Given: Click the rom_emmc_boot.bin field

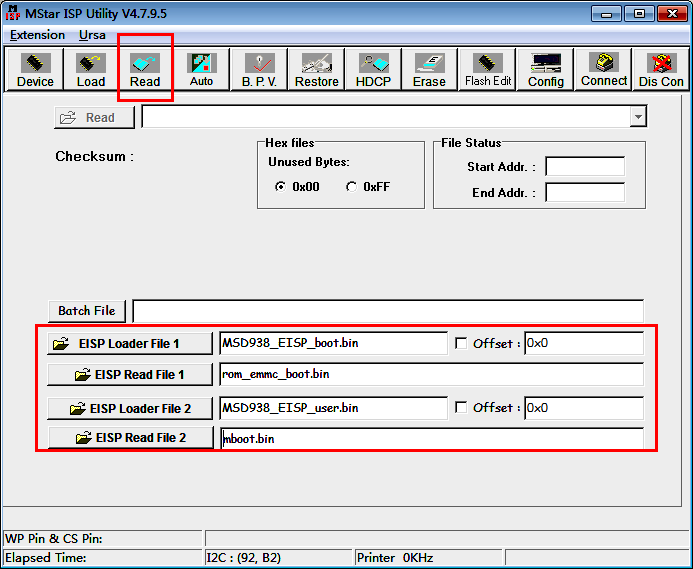Looking at the screenshot, I should click(x=431, y=374).
